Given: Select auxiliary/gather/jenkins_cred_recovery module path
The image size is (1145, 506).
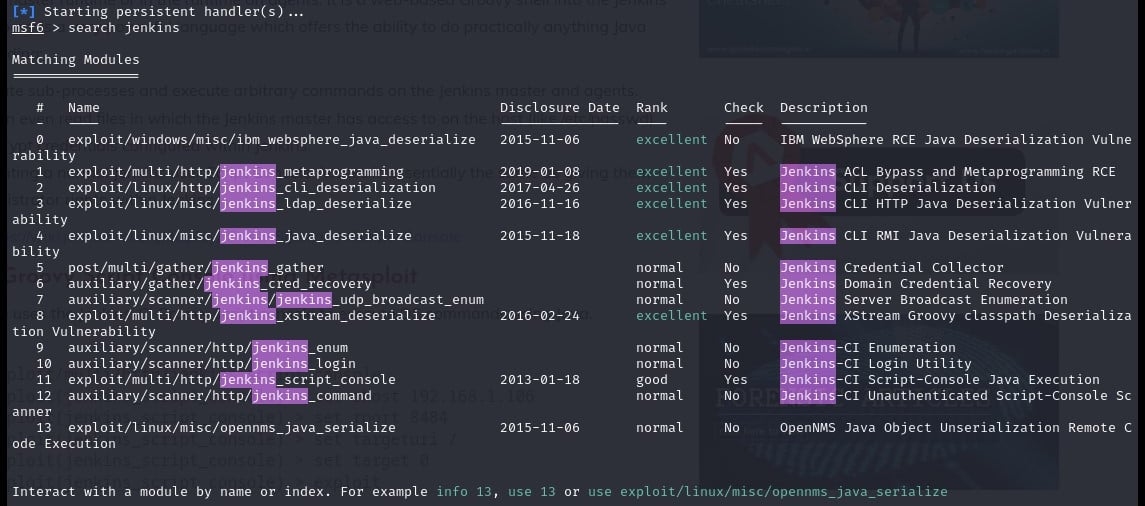Looking at the screenshot, I should 220,284.
